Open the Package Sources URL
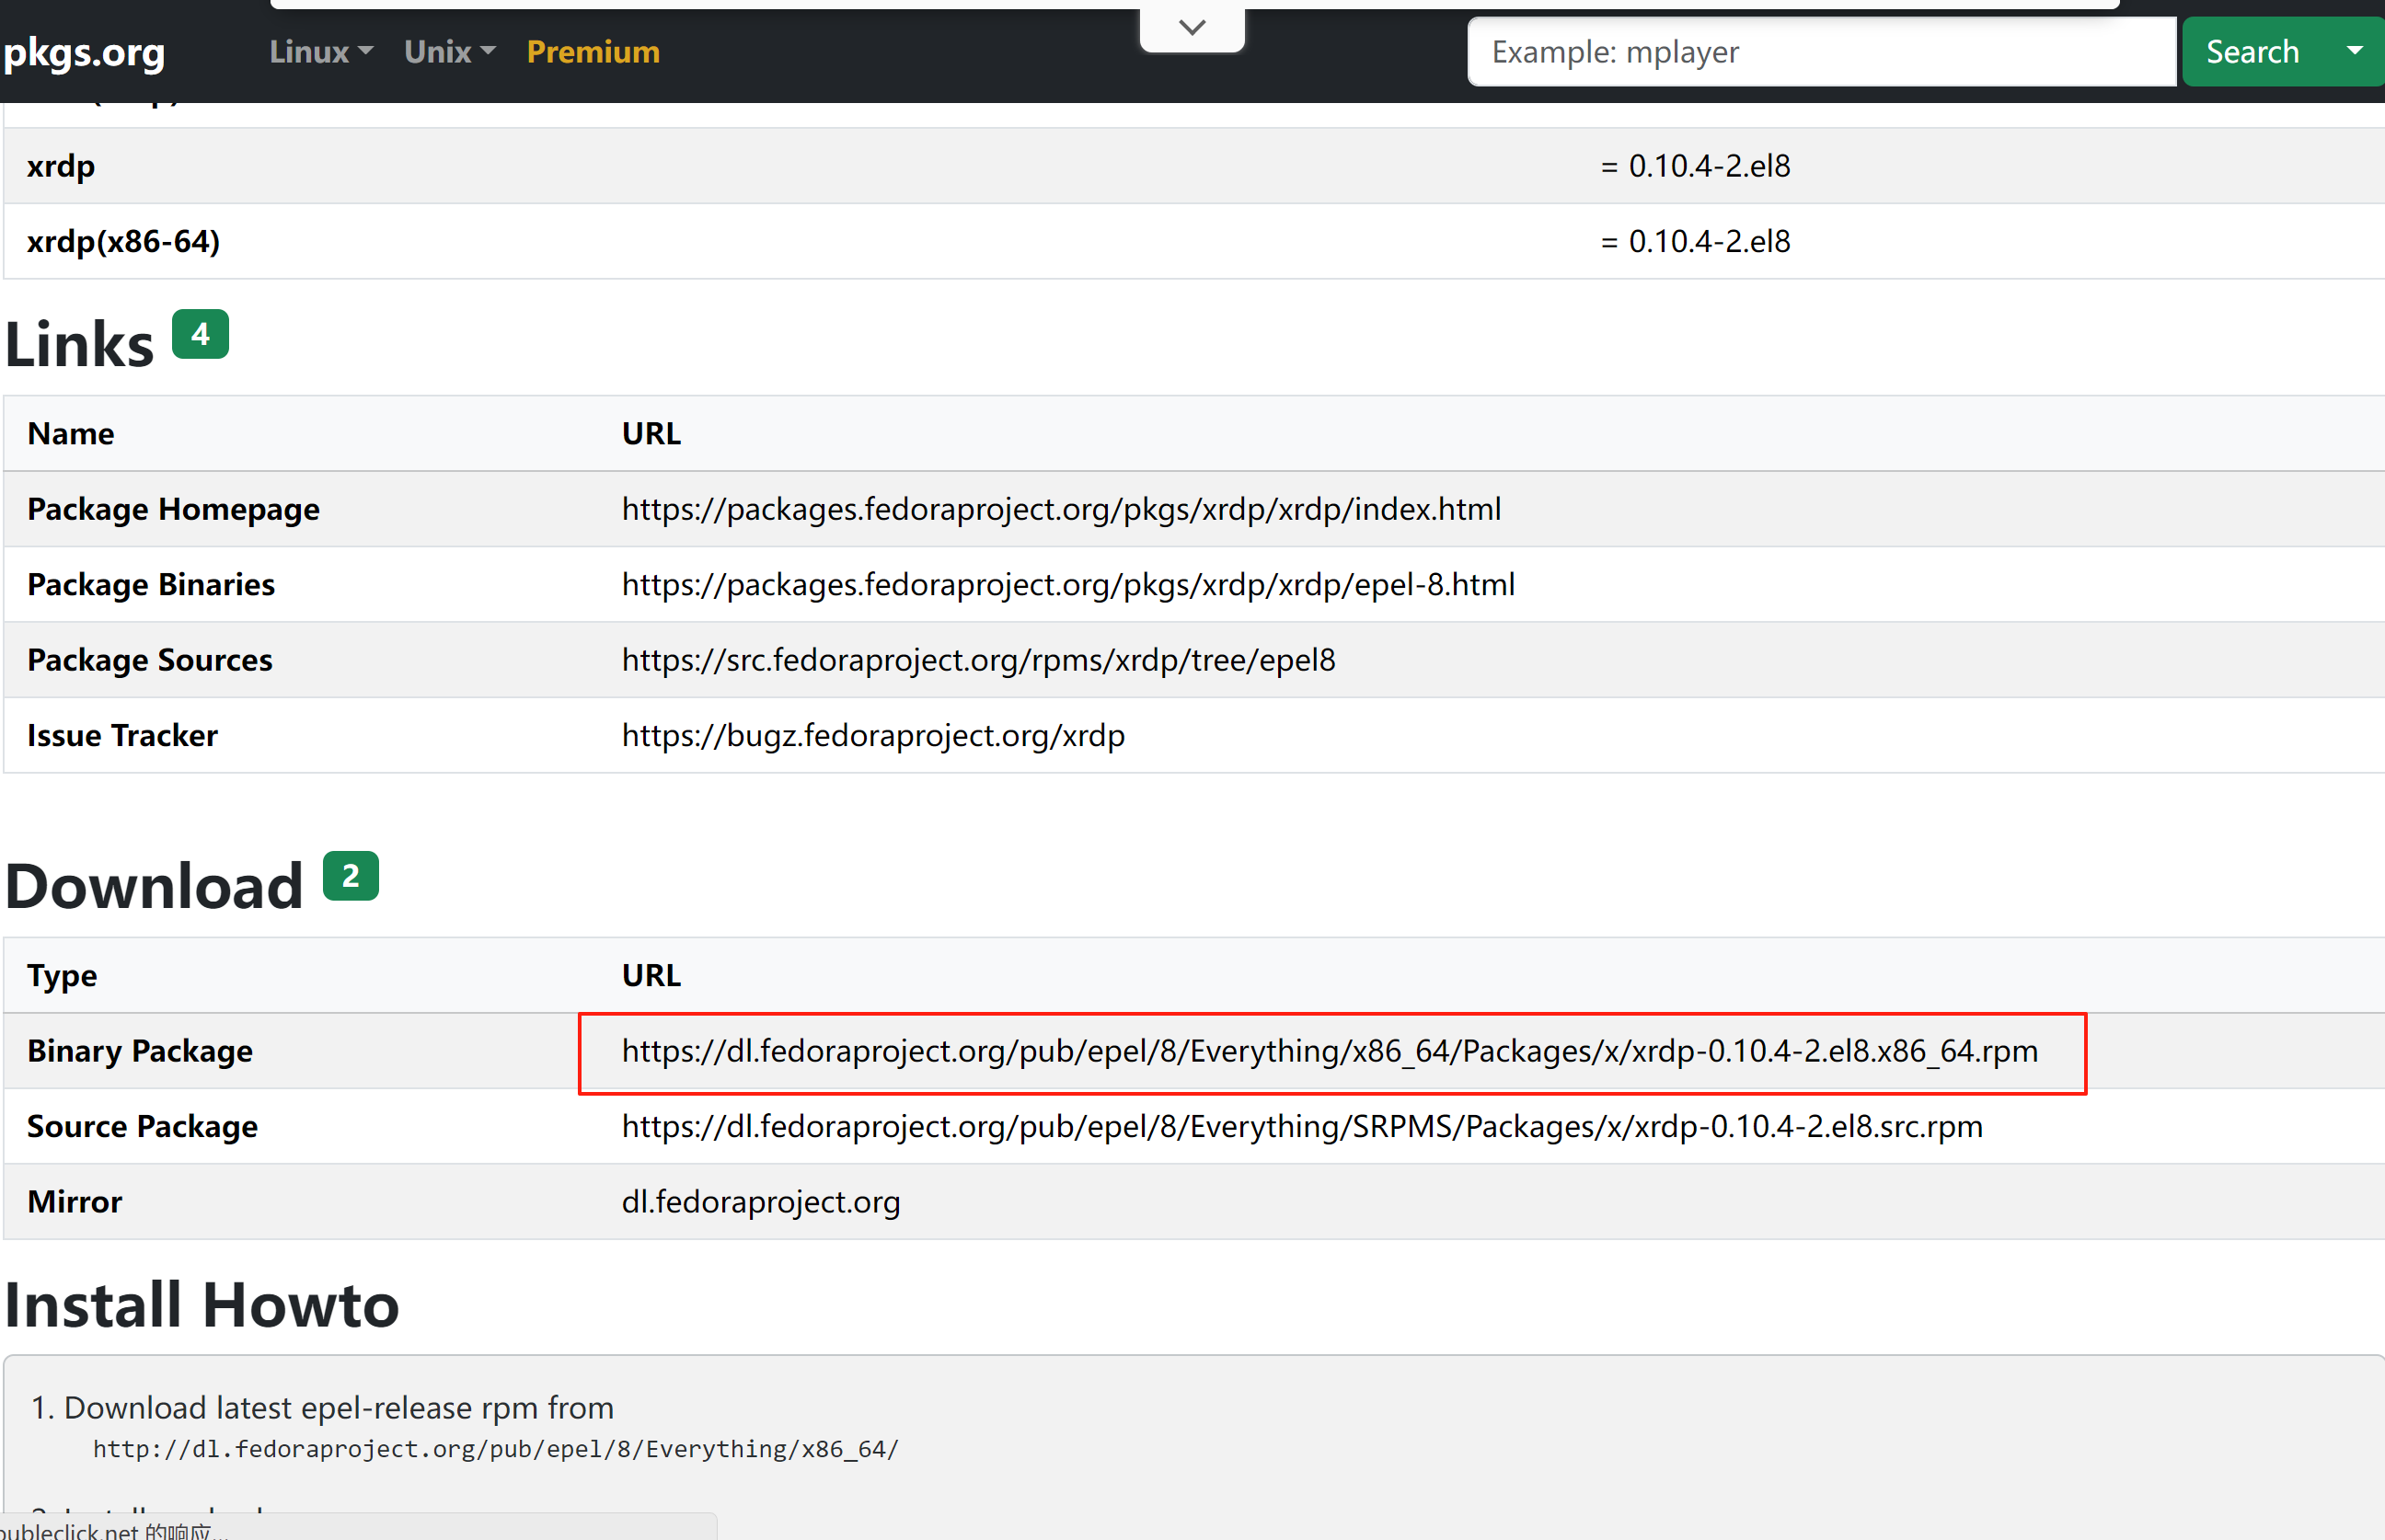 click(978, 660)
